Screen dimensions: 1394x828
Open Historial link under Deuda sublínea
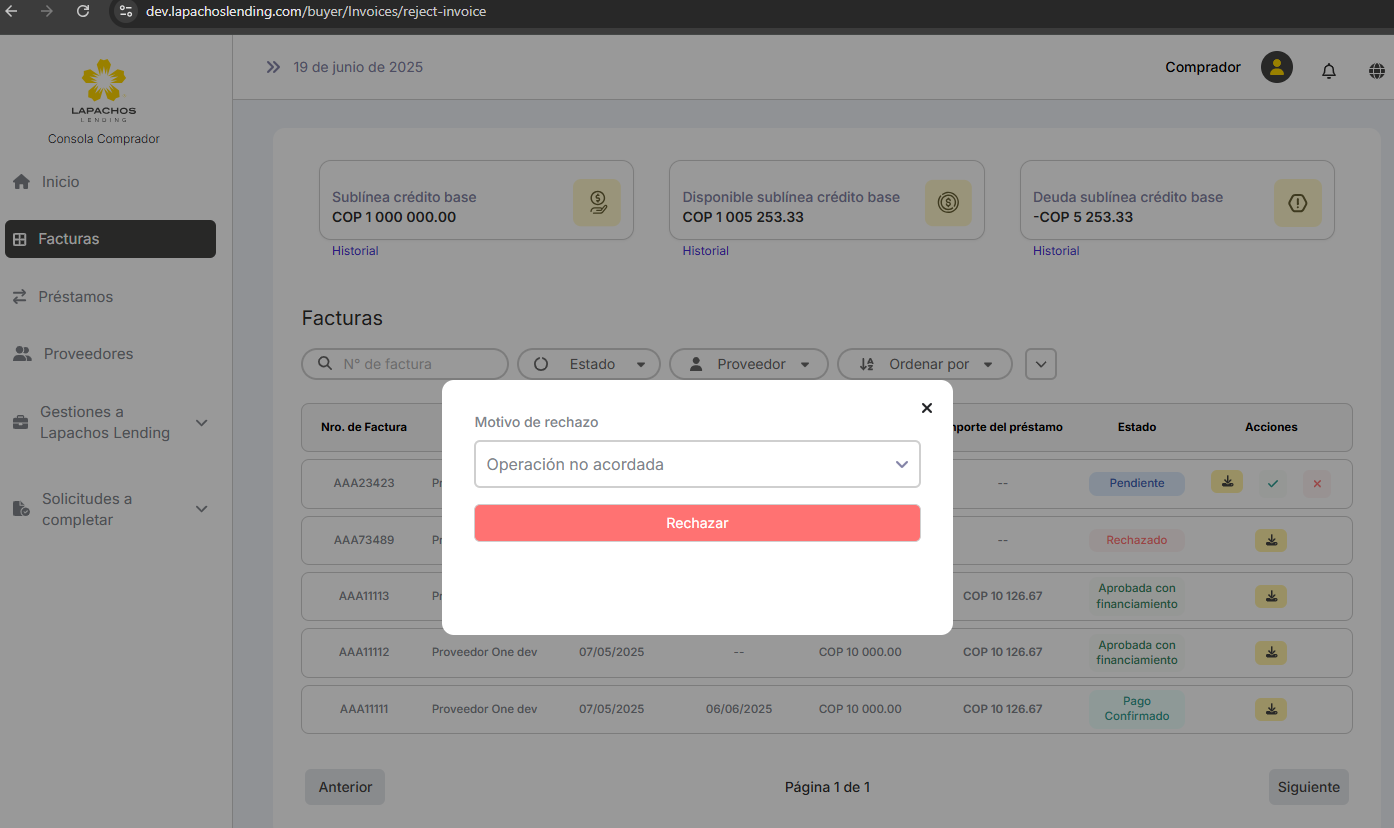click(x=1056, y=251)
